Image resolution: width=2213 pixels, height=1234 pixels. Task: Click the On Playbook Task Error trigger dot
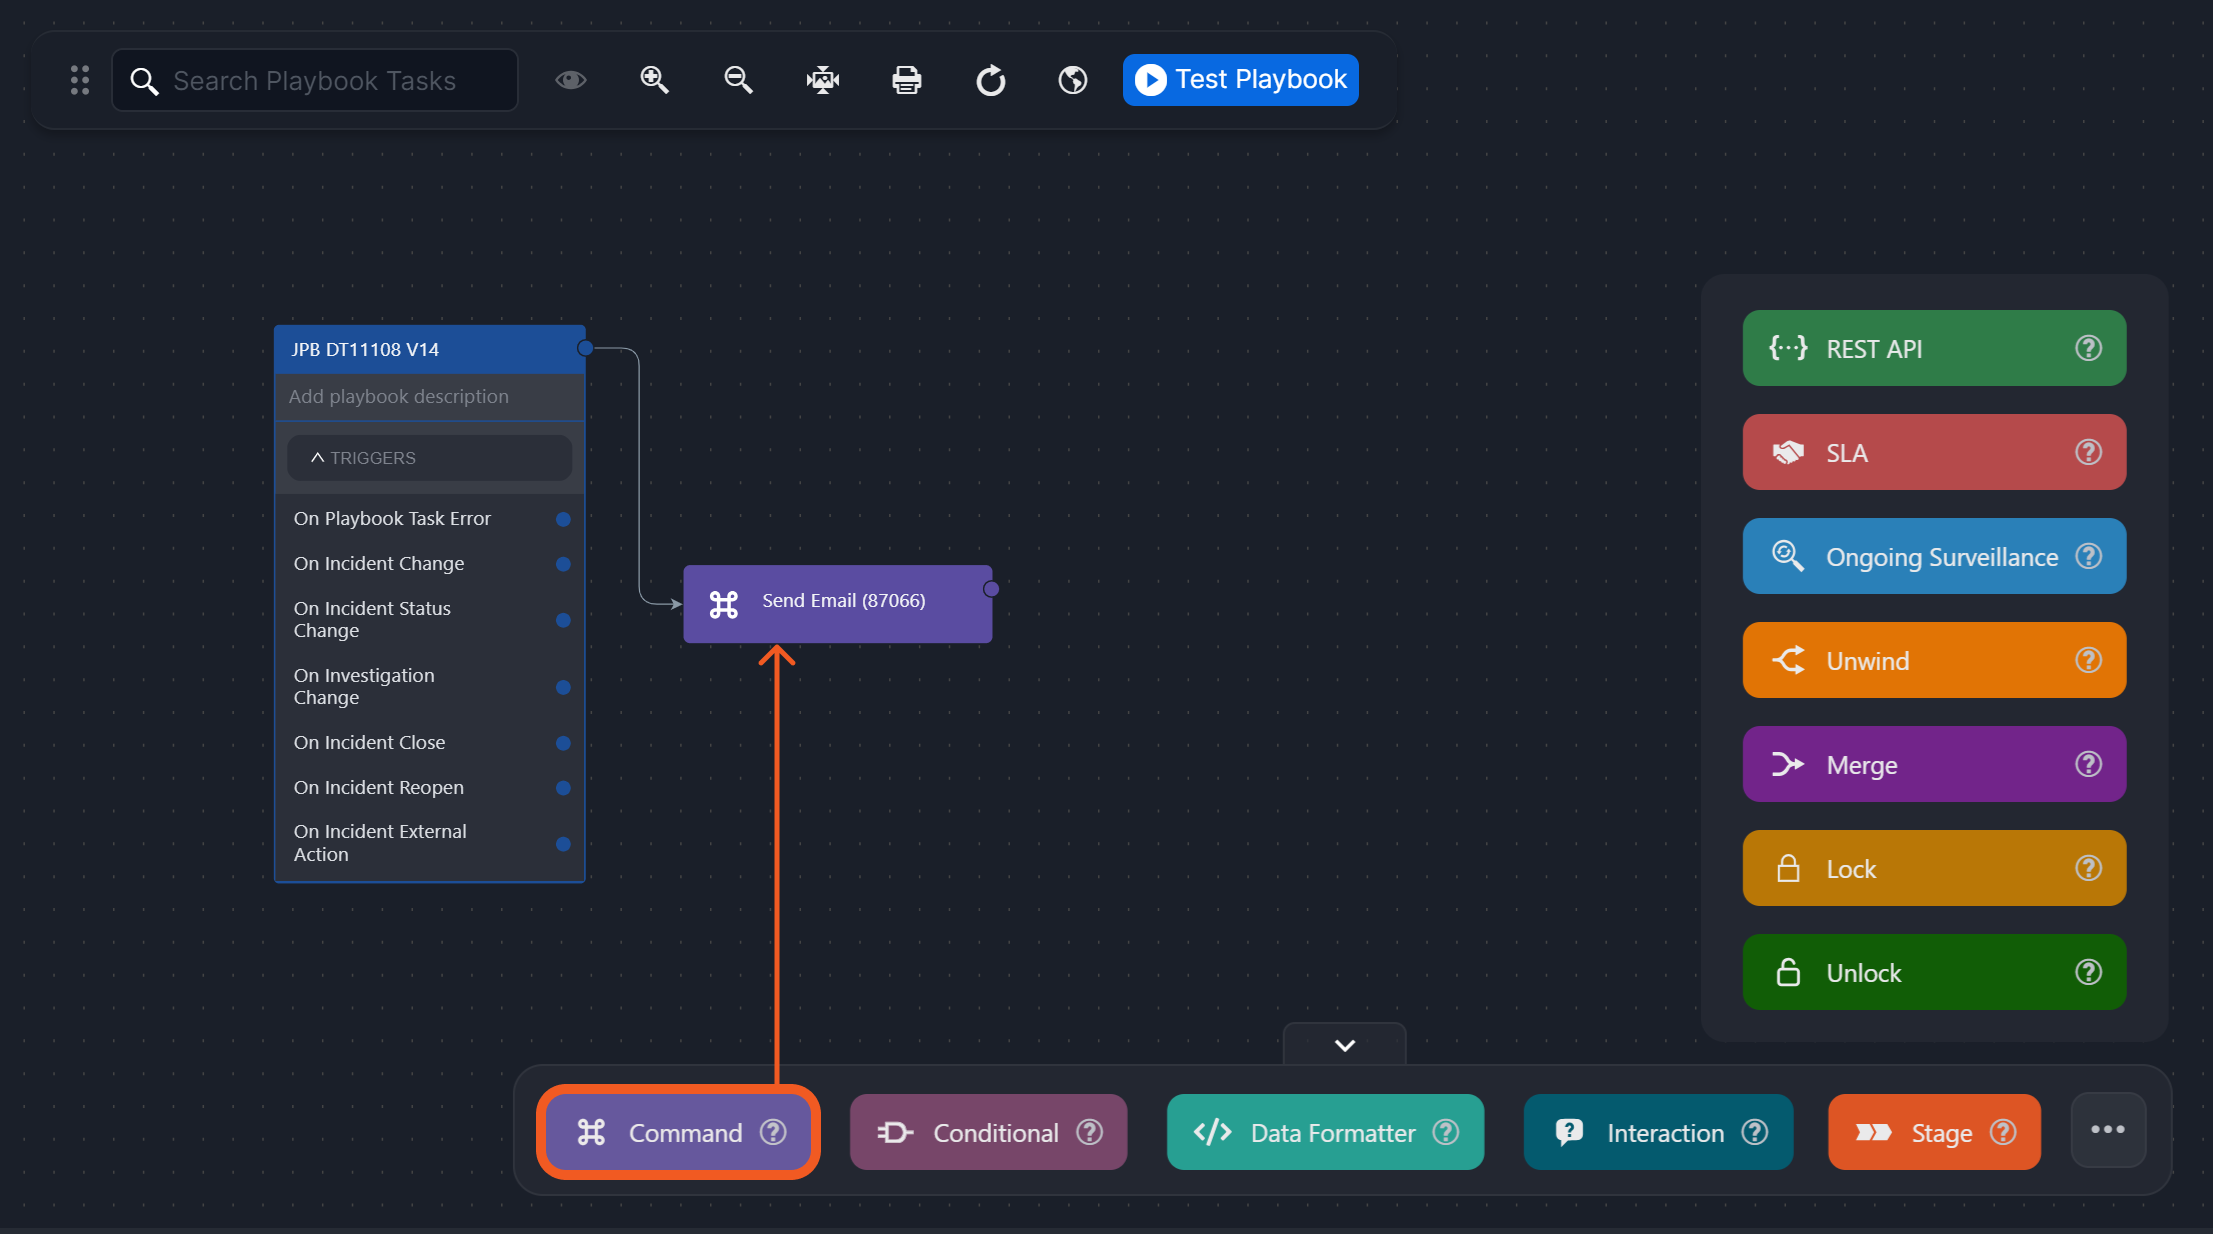click(x=563, y=519)
